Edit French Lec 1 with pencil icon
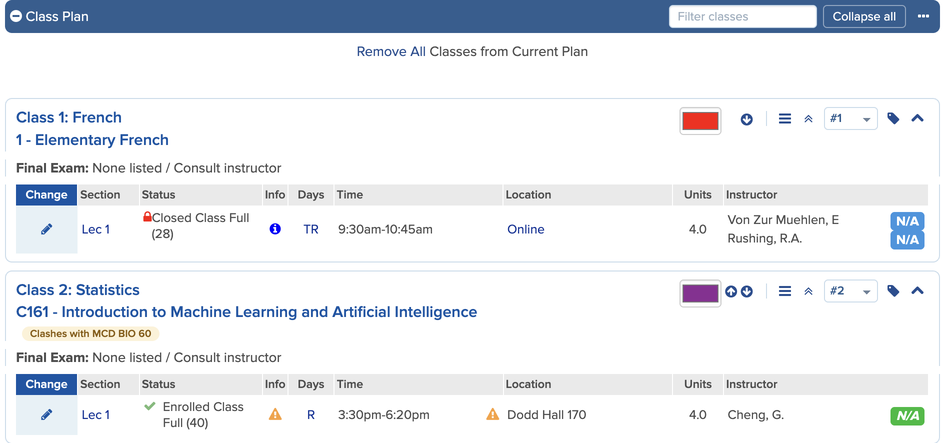This screenshot has height=443, width=945. 46,229
